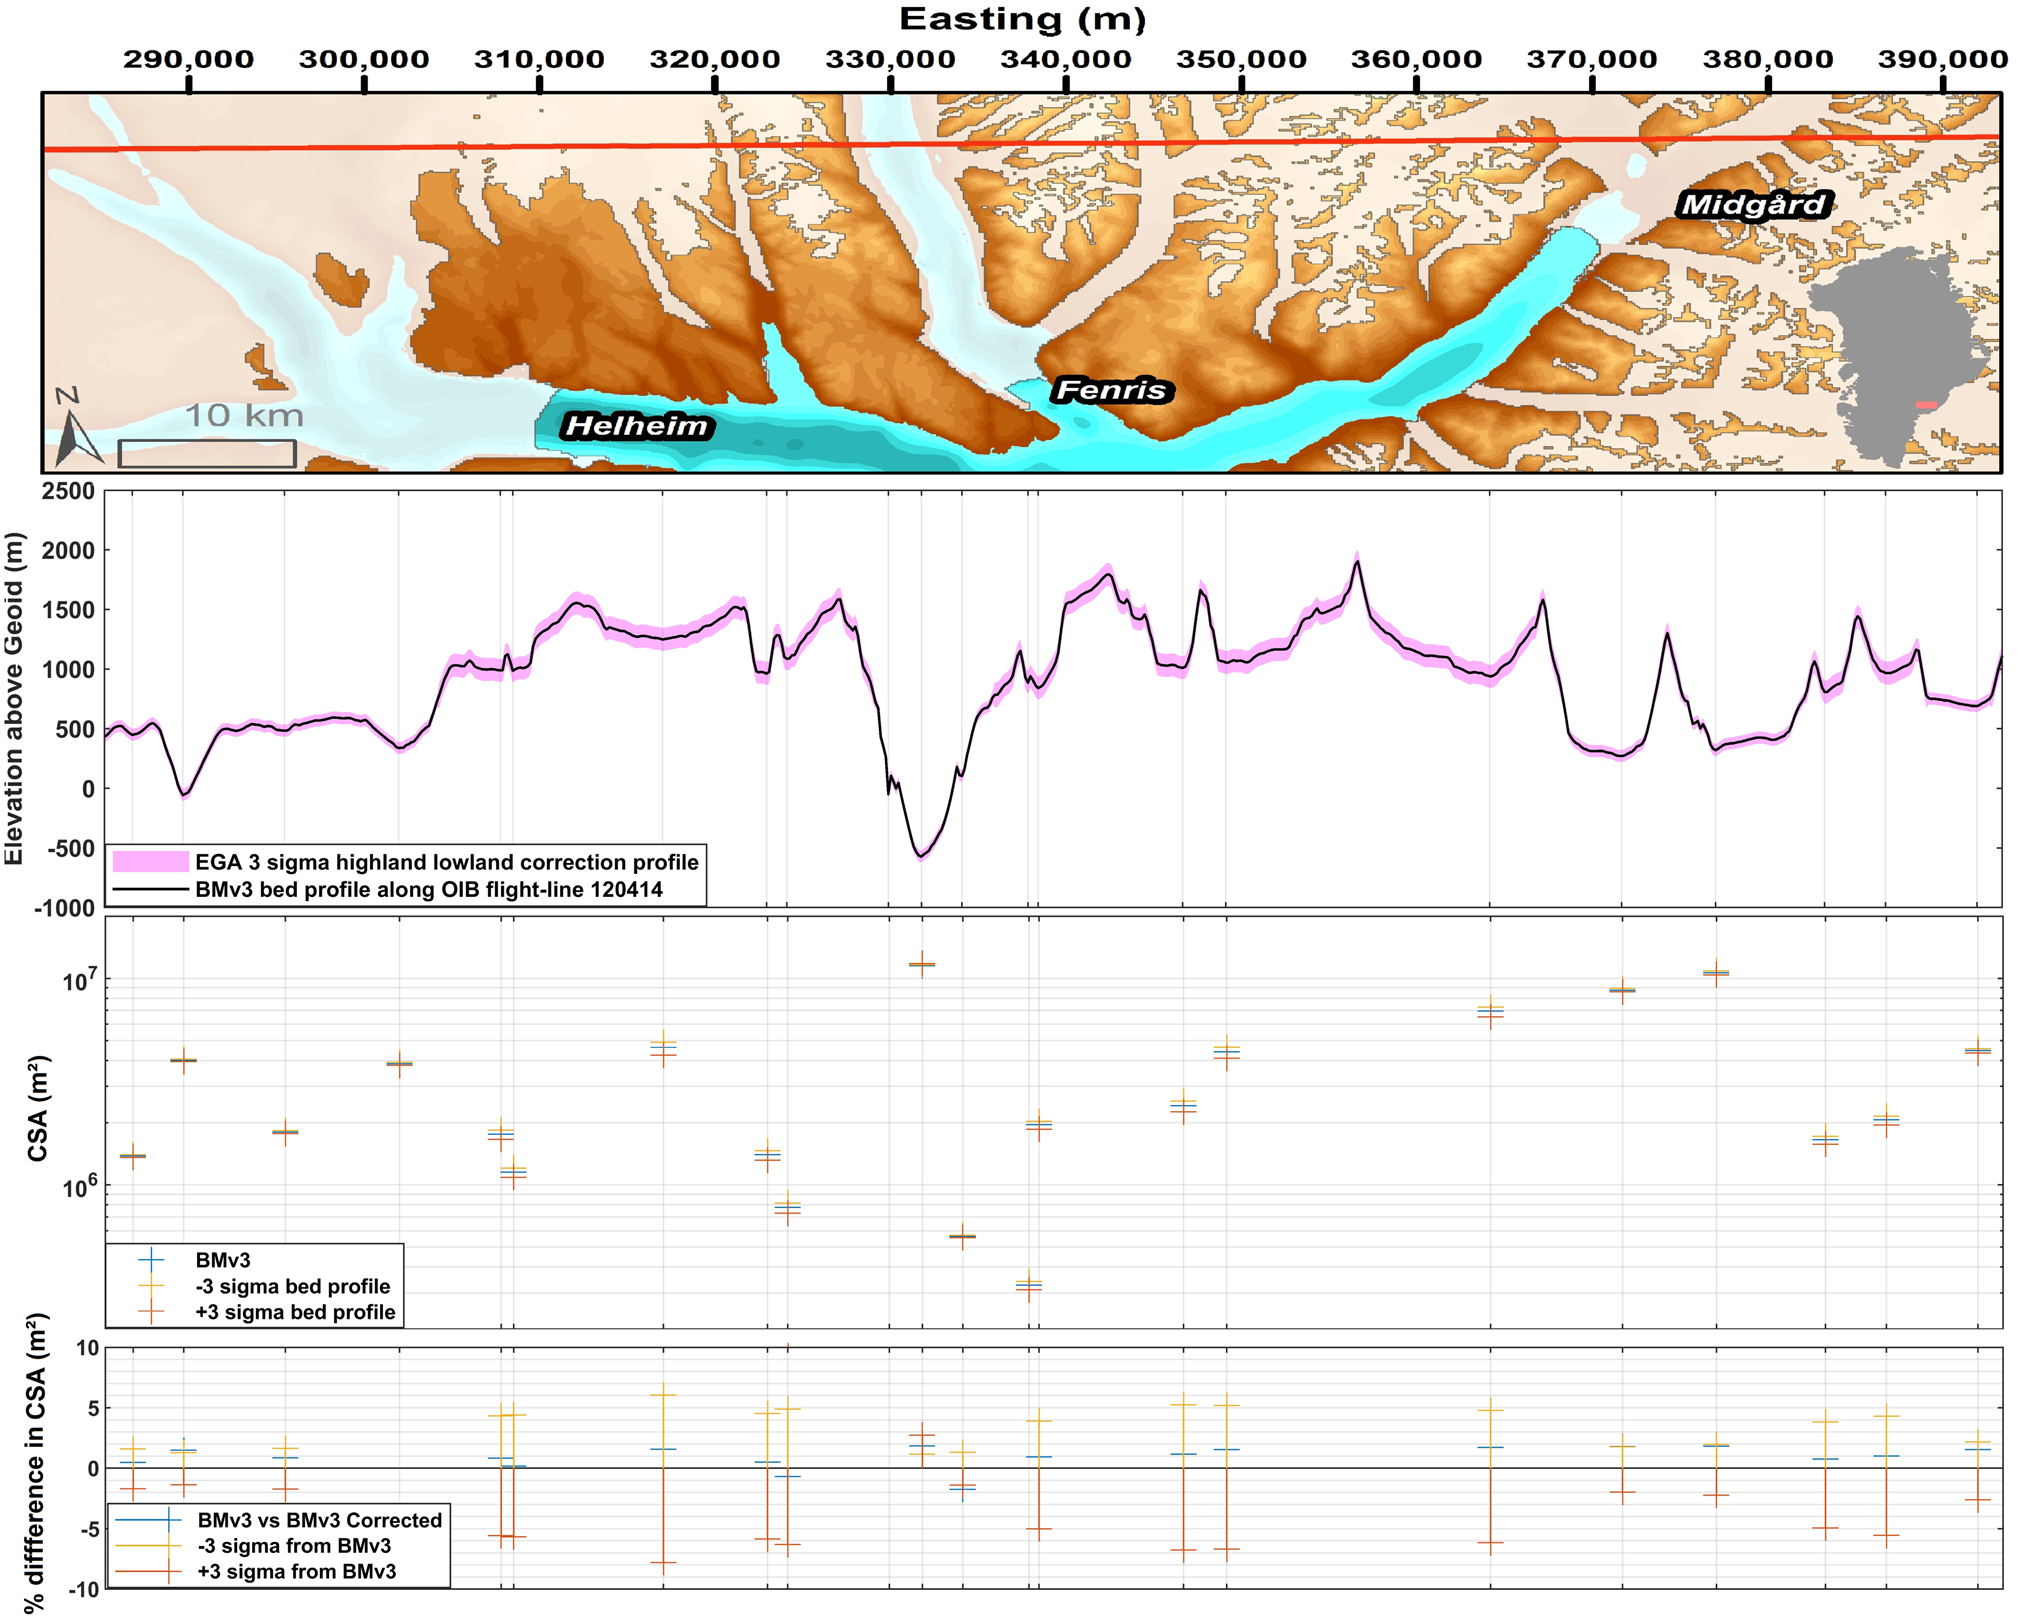Click the BMv3 vs BMv3 Corrected legend entry

coord(319,1520)
